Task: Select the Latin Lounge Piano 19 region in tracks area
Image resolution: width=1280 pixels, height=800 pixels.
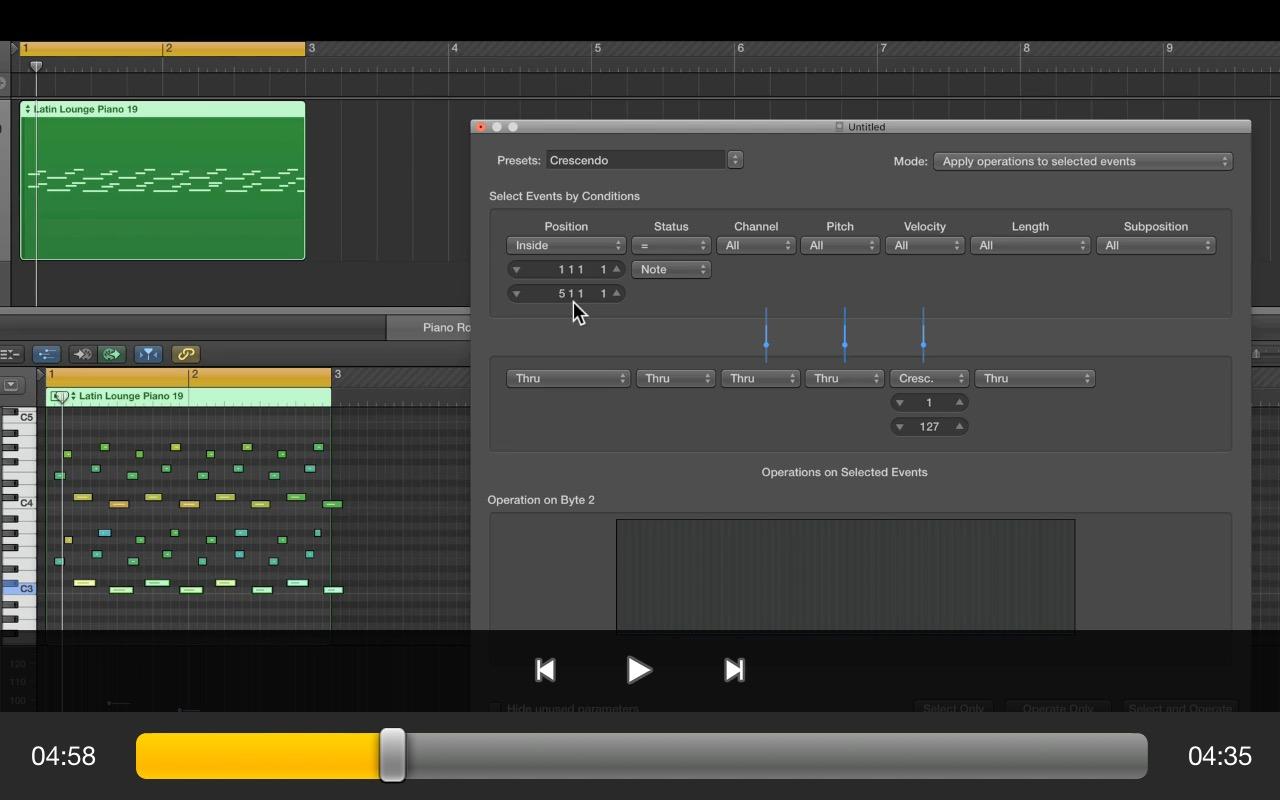Action: pyautogui.click(x=163, y=180)
